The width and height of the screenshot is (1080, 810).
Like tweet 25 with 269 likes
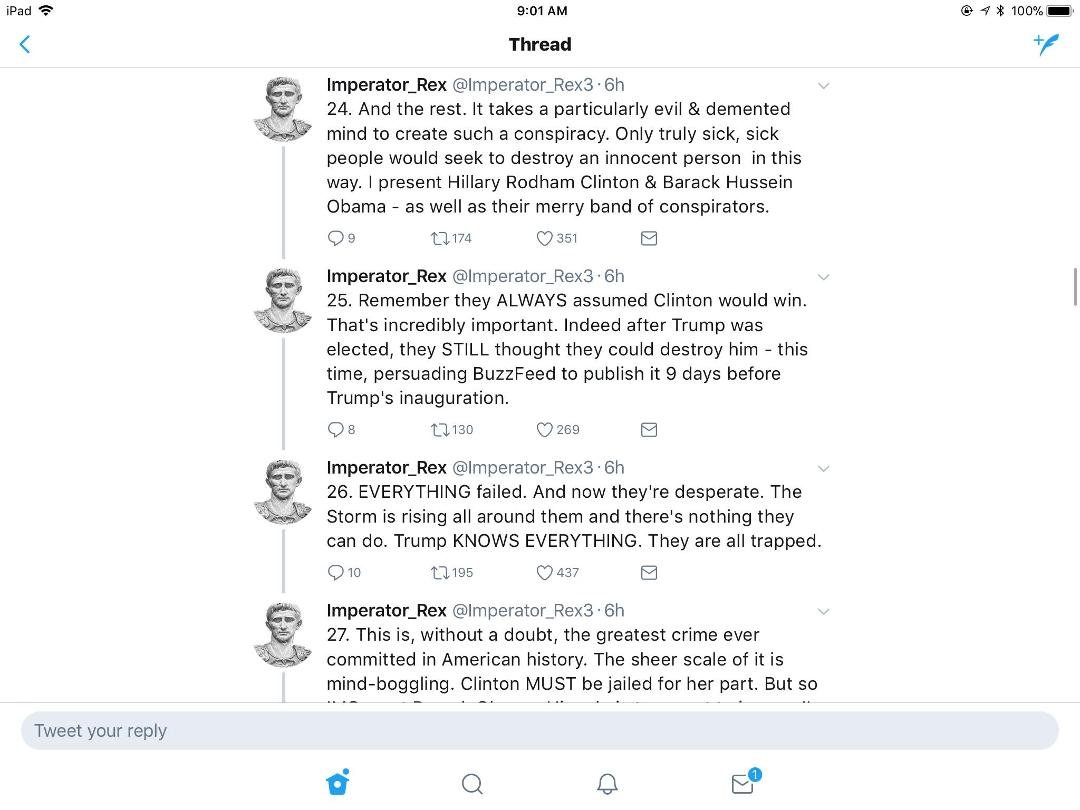[x=544, y=430]
